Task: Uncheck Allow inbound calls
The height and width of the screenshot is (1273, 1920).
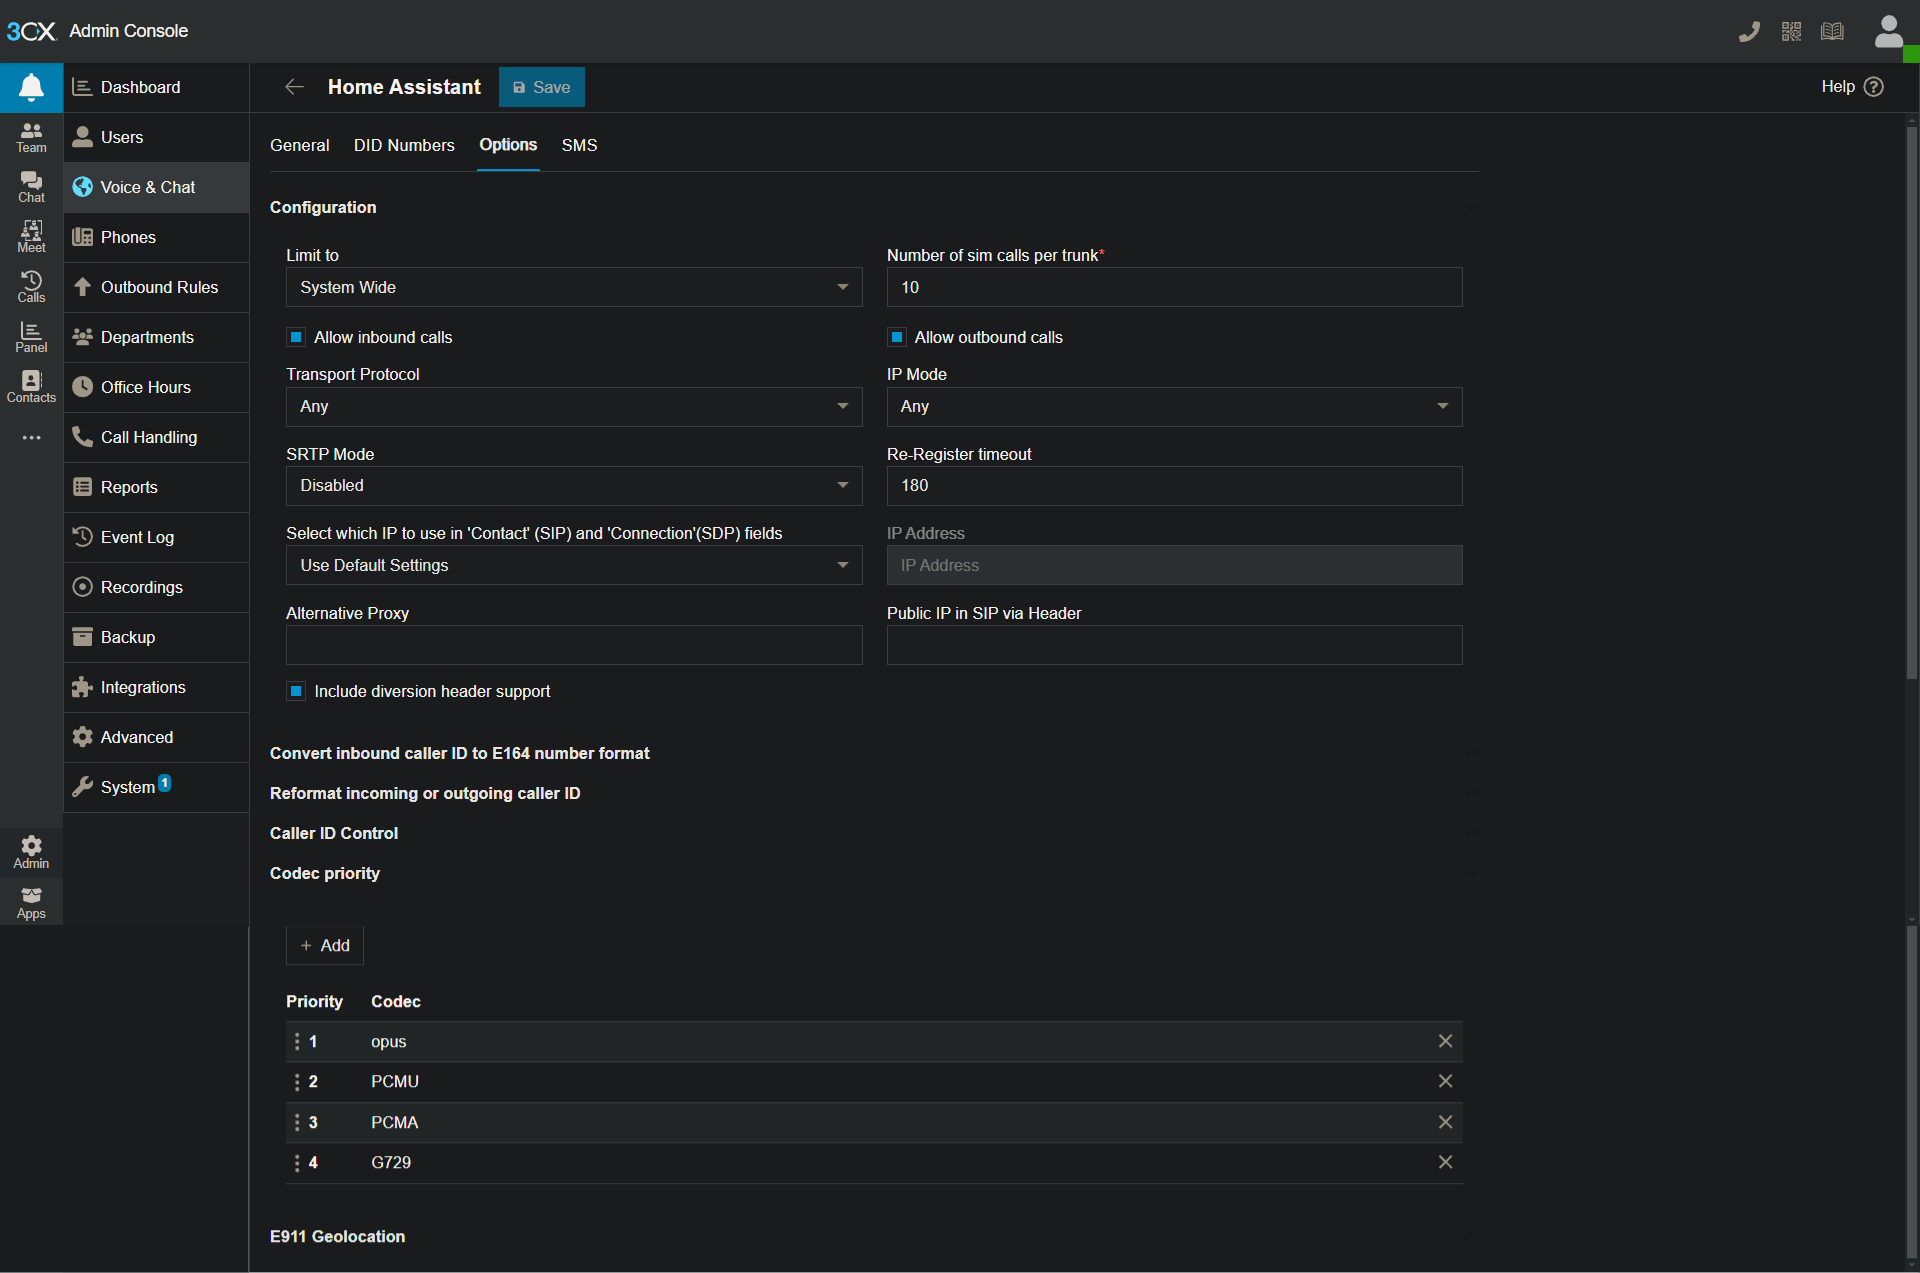Action: [296, 338]
